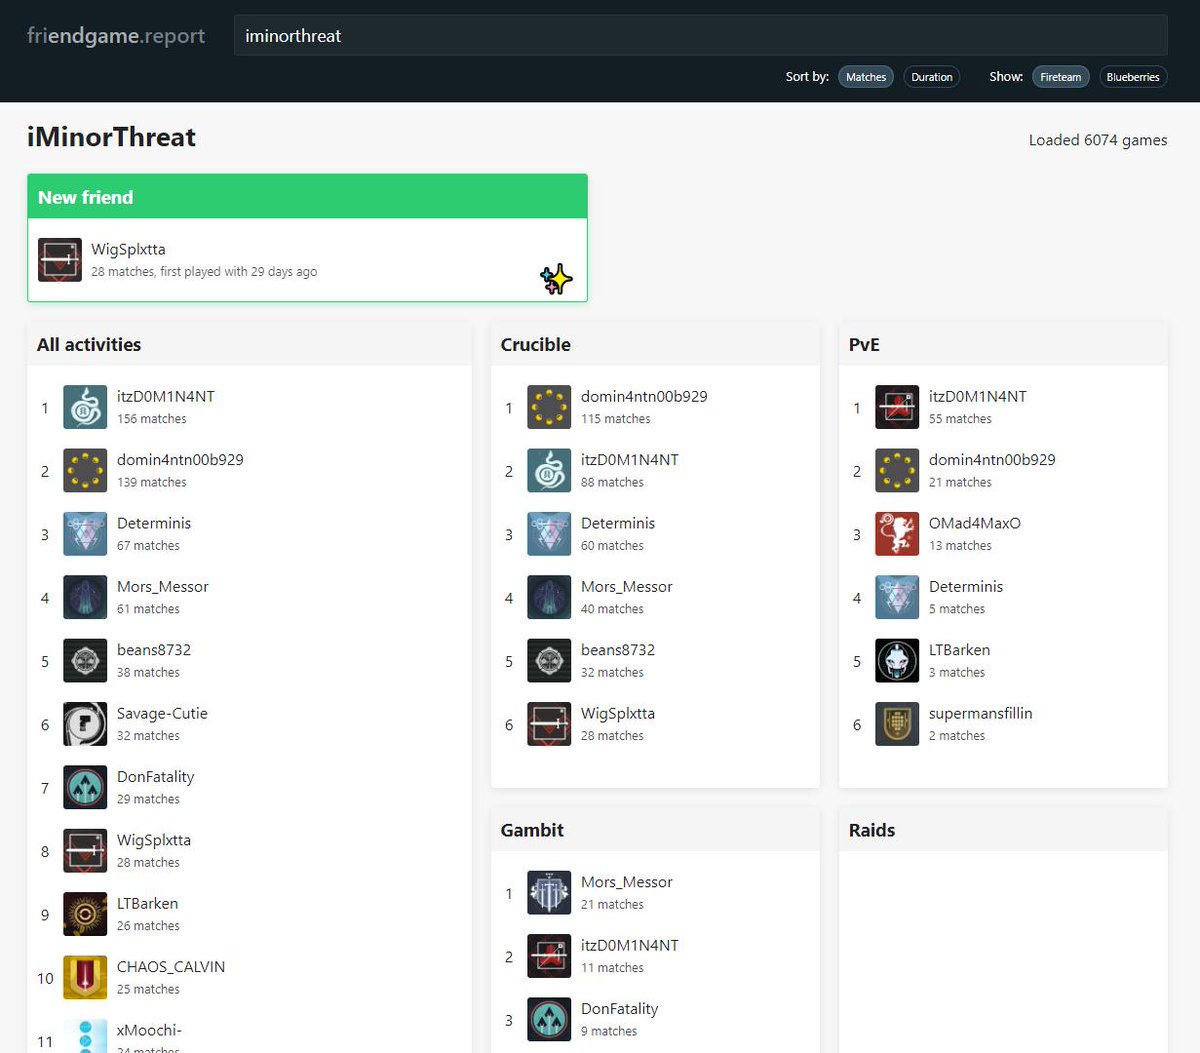This screenshot has height=1053, width=1200.
Task: Click LTBarken's skull emblem in PvE list
Action: pos(897,661)
